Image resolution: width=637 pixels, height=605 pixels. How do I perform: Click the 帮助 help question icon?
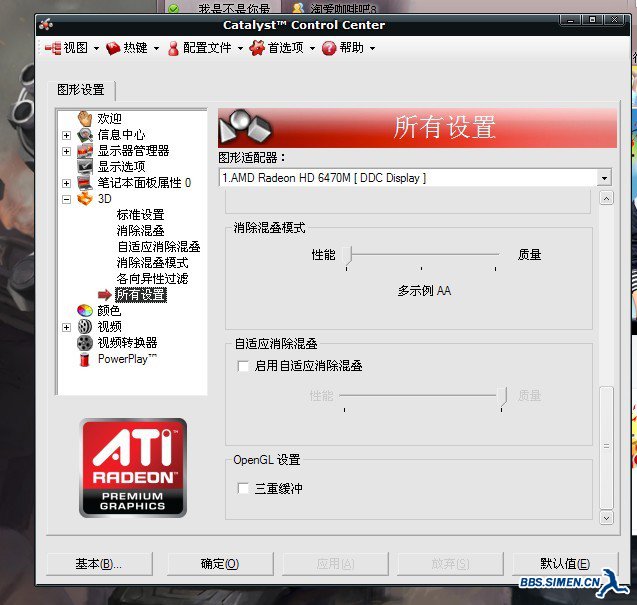coord(329,48)
